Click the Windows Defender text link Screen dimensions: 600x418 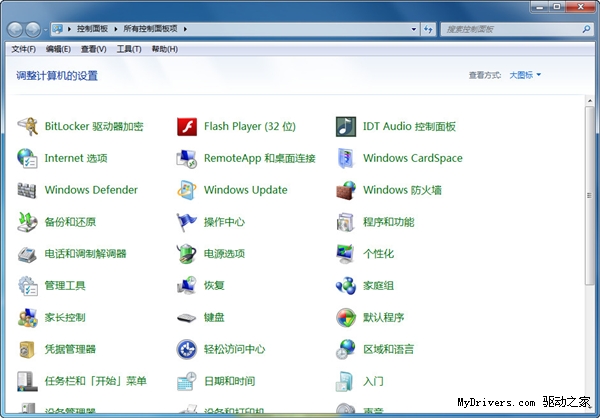pyautogui.click(x=91, y=190)
